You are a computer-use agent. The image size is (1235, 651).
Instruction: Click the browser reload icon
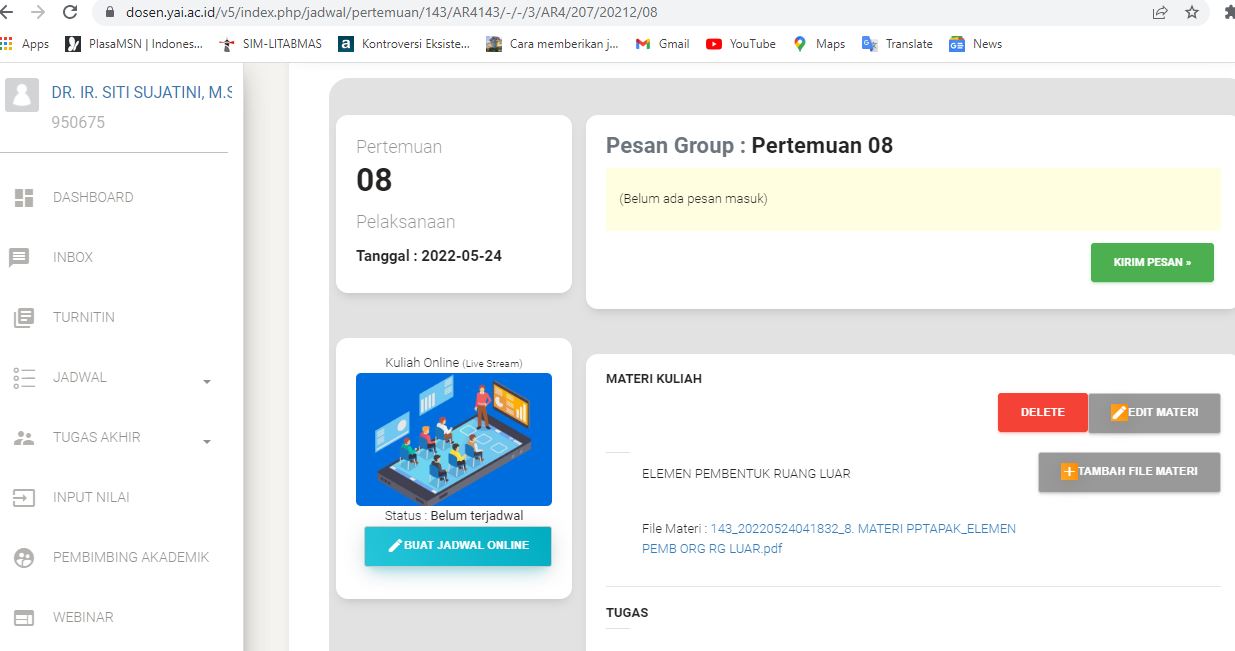point(70,12)
